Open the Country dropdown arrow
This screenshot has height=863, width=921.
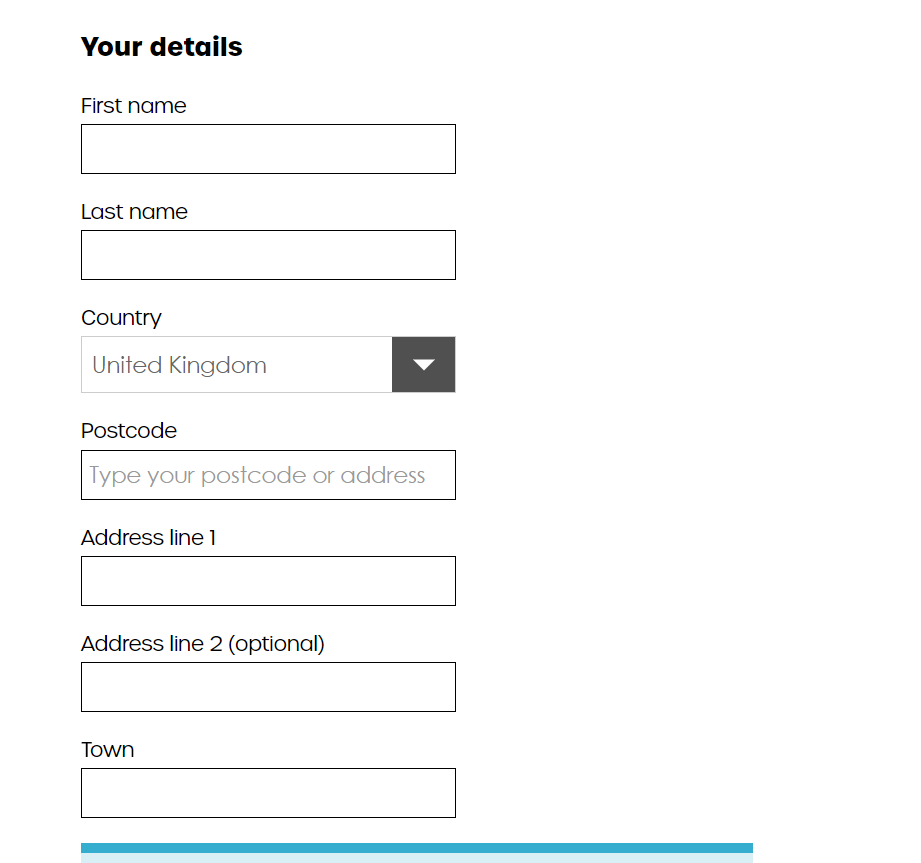[x=424, y=365]
